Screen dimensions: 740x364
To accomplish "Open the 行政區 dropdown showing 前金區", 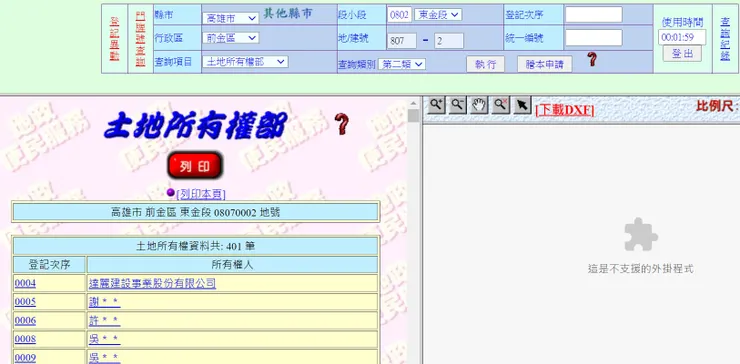I will click(x=230, y=38).
